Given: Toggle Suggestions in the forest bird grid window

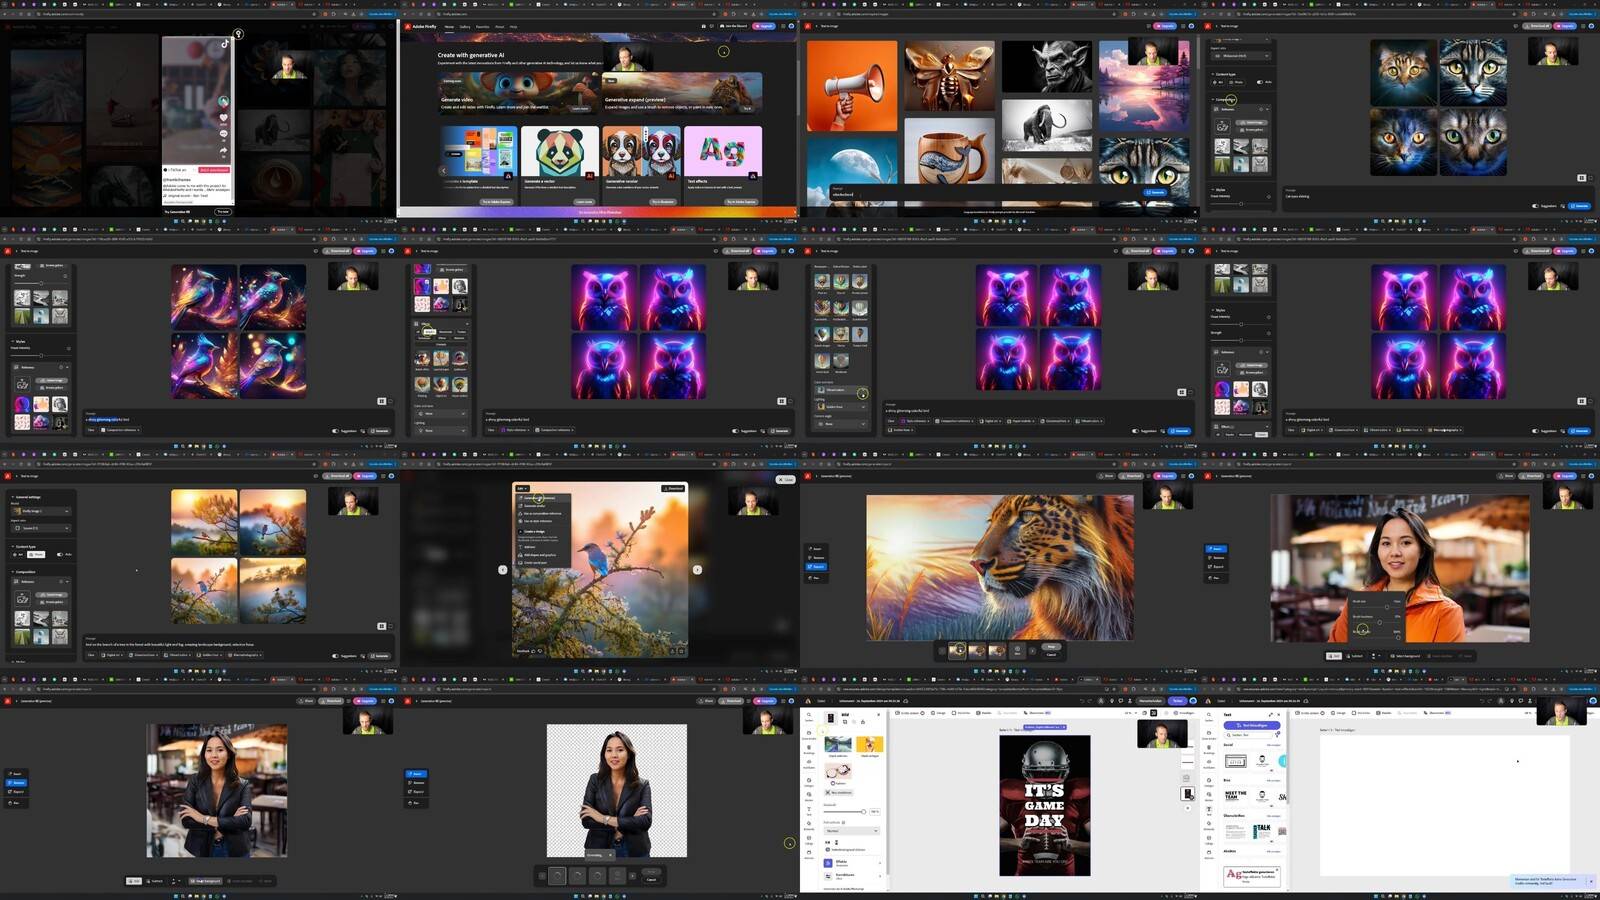Looking at the screenshot, I should point(335,656).
